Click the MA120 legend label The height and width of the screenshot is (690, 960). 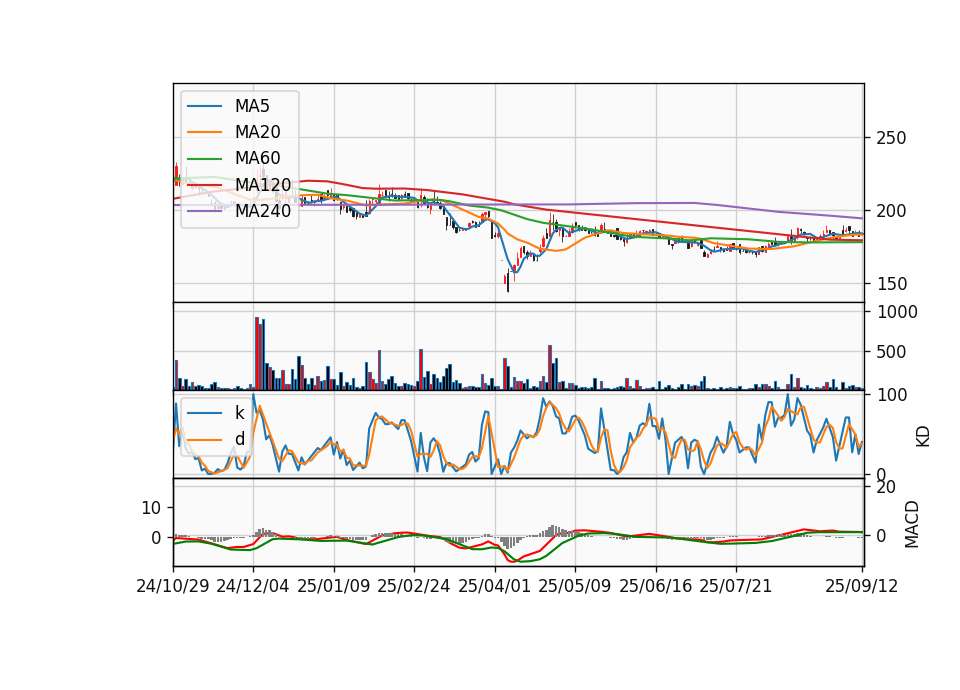click(263, 184)
